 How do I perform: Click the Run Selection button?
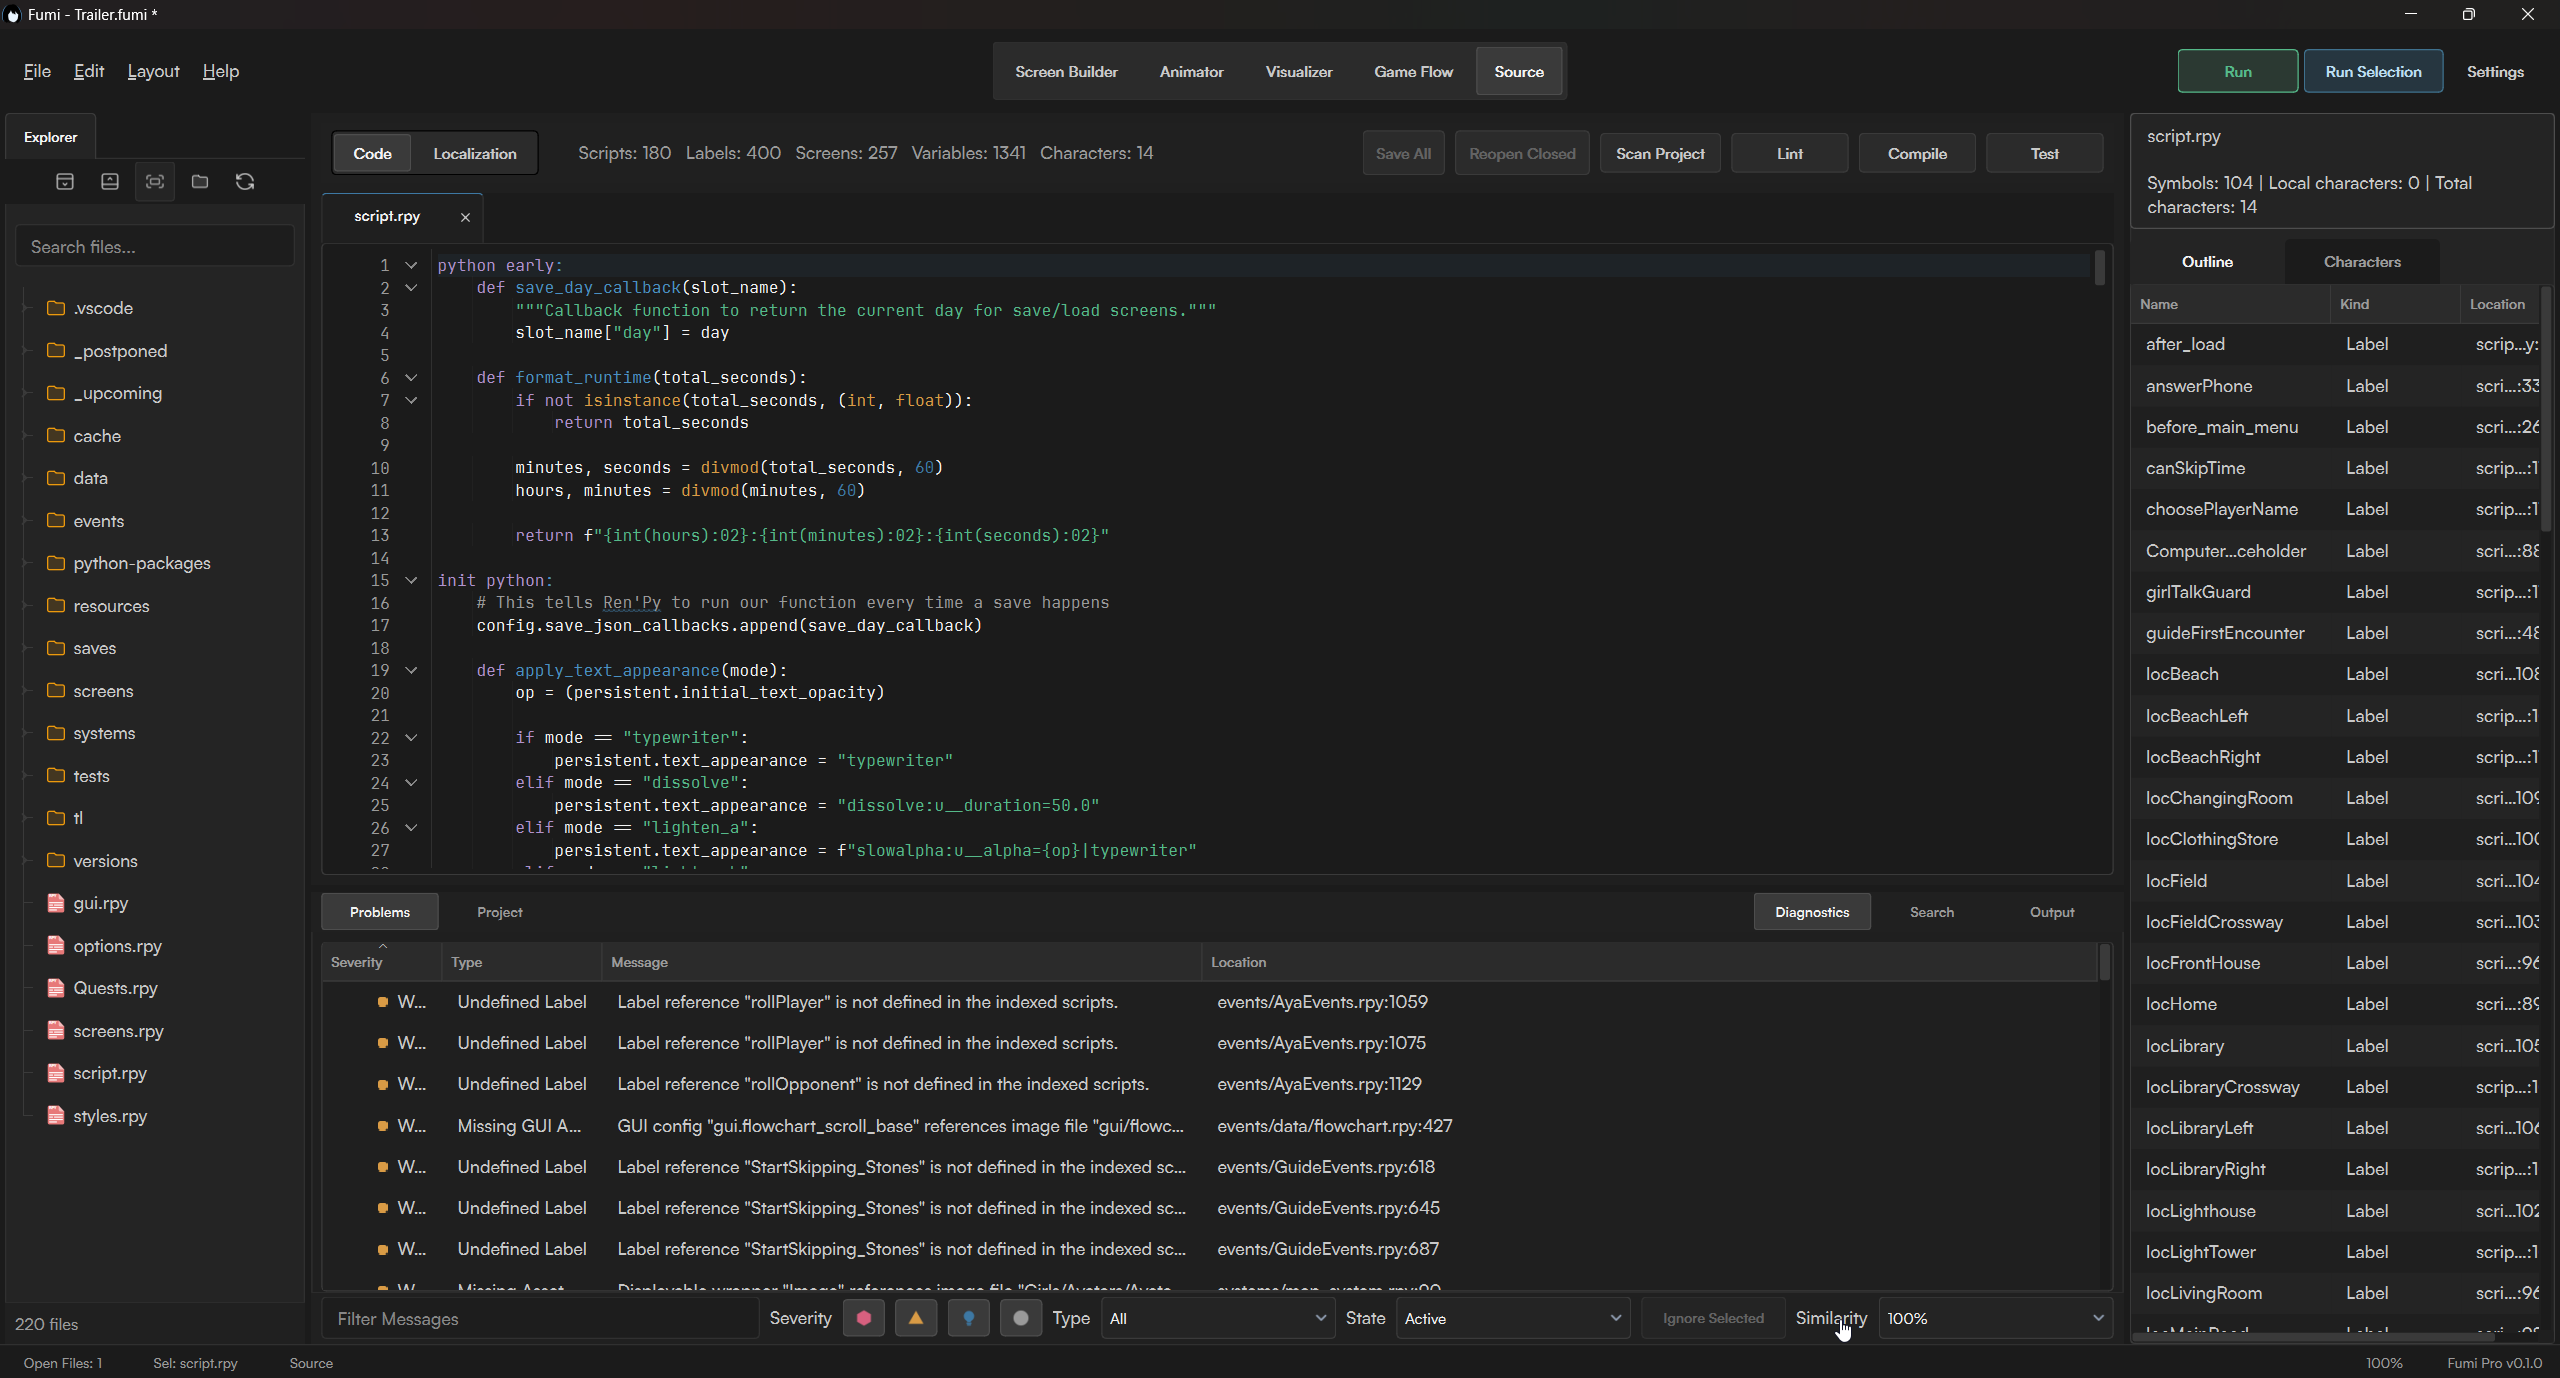coord(2373,72)
